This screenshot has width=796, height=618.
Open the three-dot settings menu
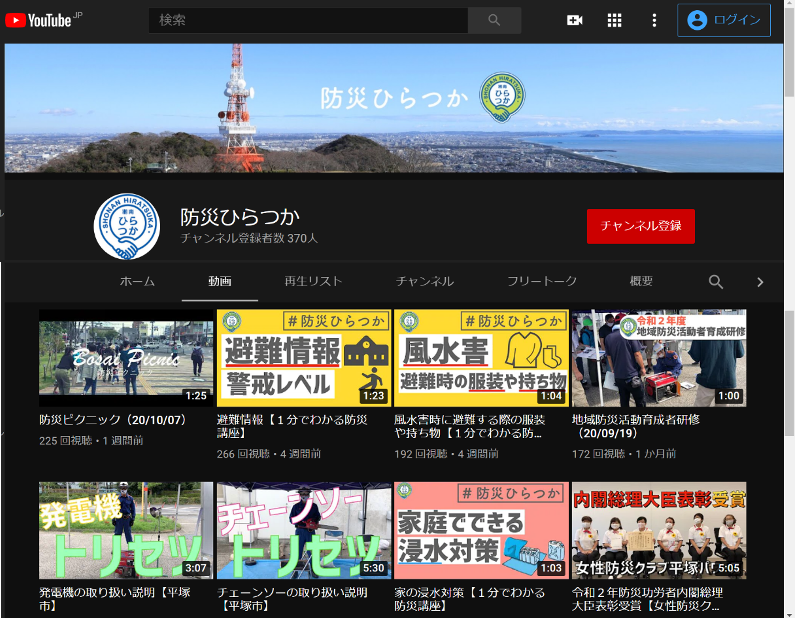pyautogui.click(x=654, y=20)
